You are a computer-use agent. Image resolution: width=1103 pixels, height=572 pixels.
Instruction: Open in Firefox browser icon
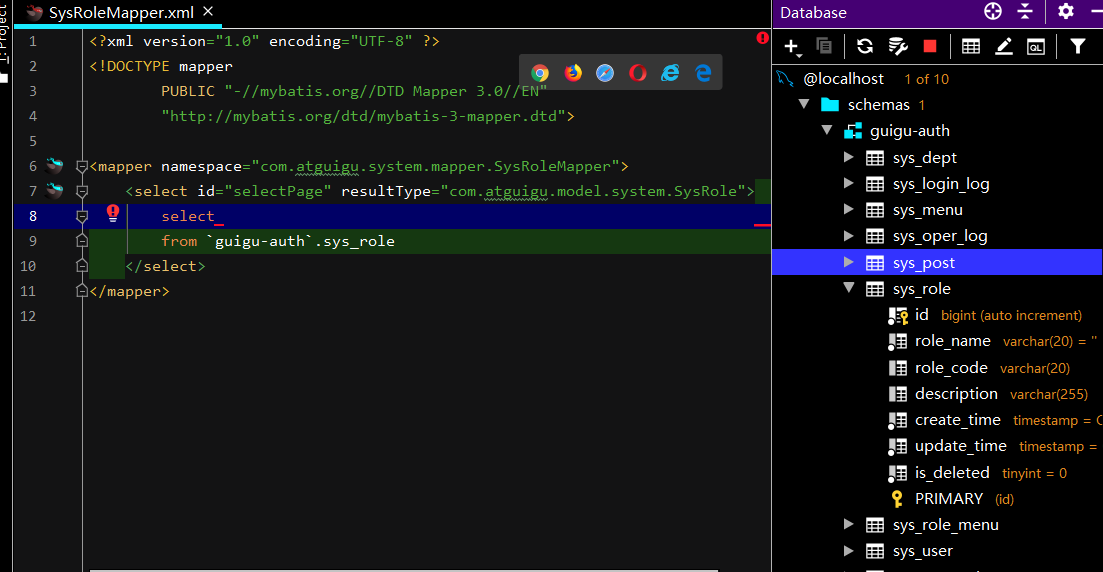point(573,72)
